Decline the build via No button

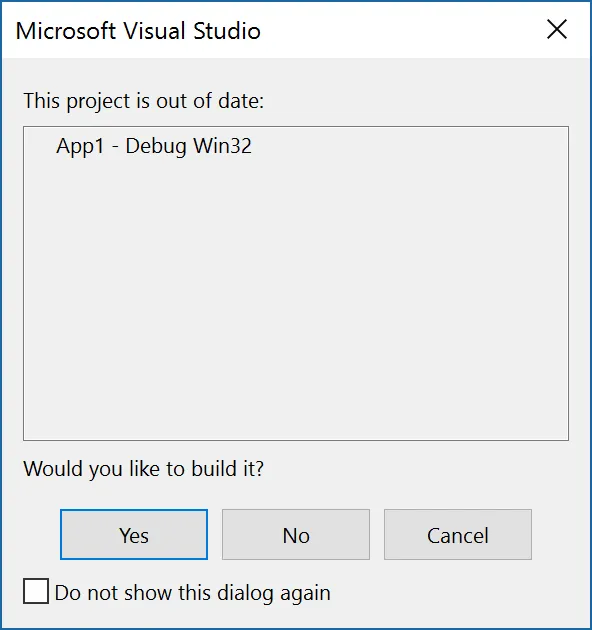click(296, 534)
